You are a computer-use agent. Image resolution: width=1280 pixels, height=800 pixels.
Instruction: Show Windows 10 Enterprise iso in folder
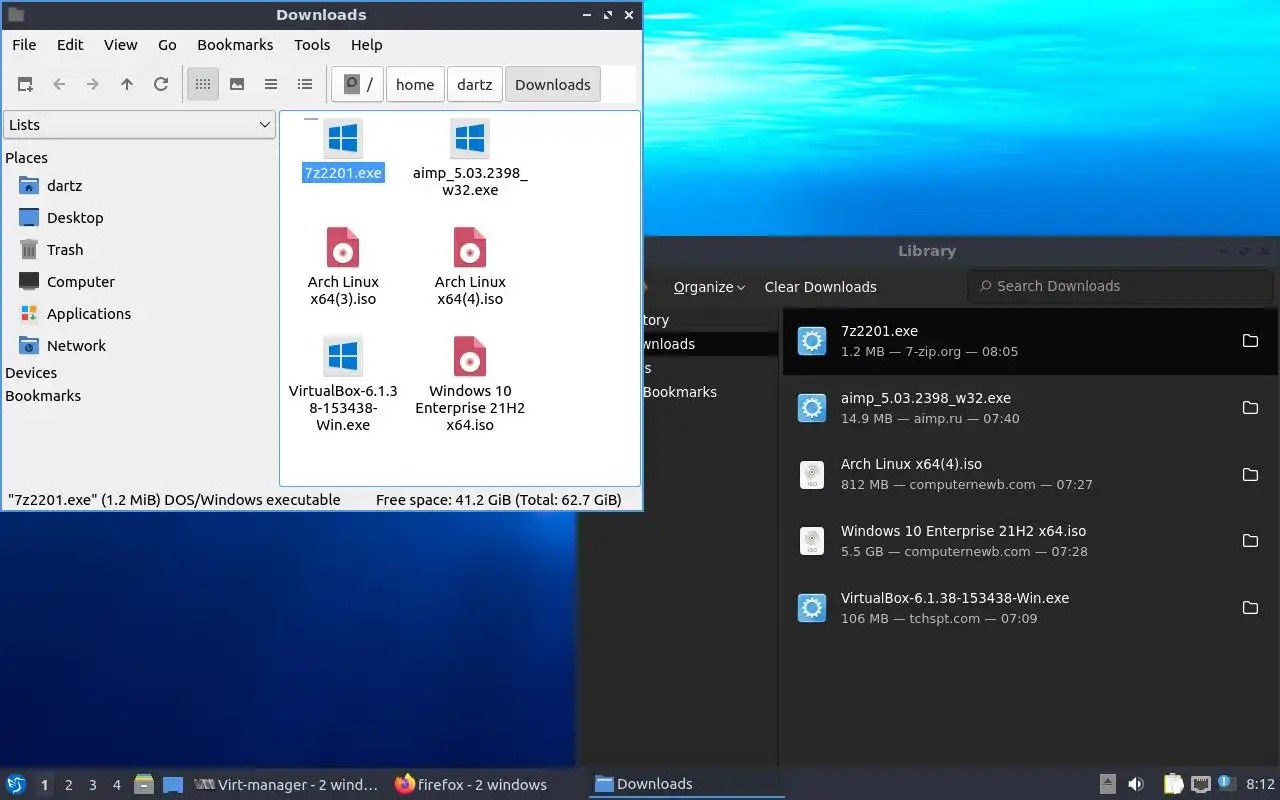[1250, 541]
